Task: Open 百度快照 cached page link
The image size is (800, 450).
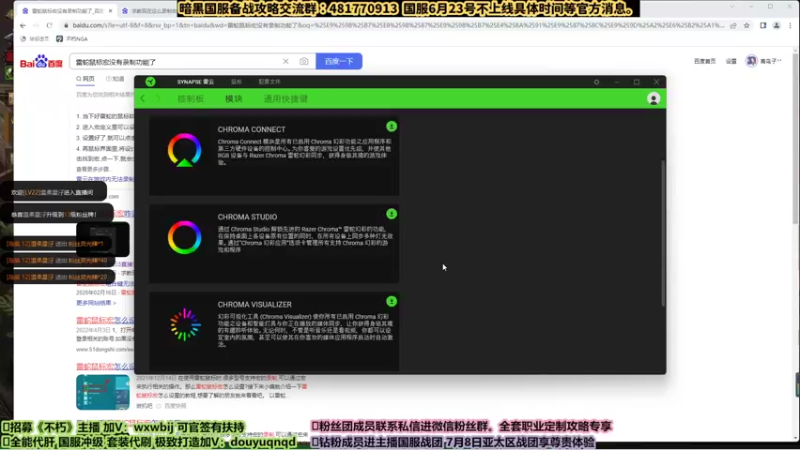Action: pyautogui.click(x=175, y=406)
